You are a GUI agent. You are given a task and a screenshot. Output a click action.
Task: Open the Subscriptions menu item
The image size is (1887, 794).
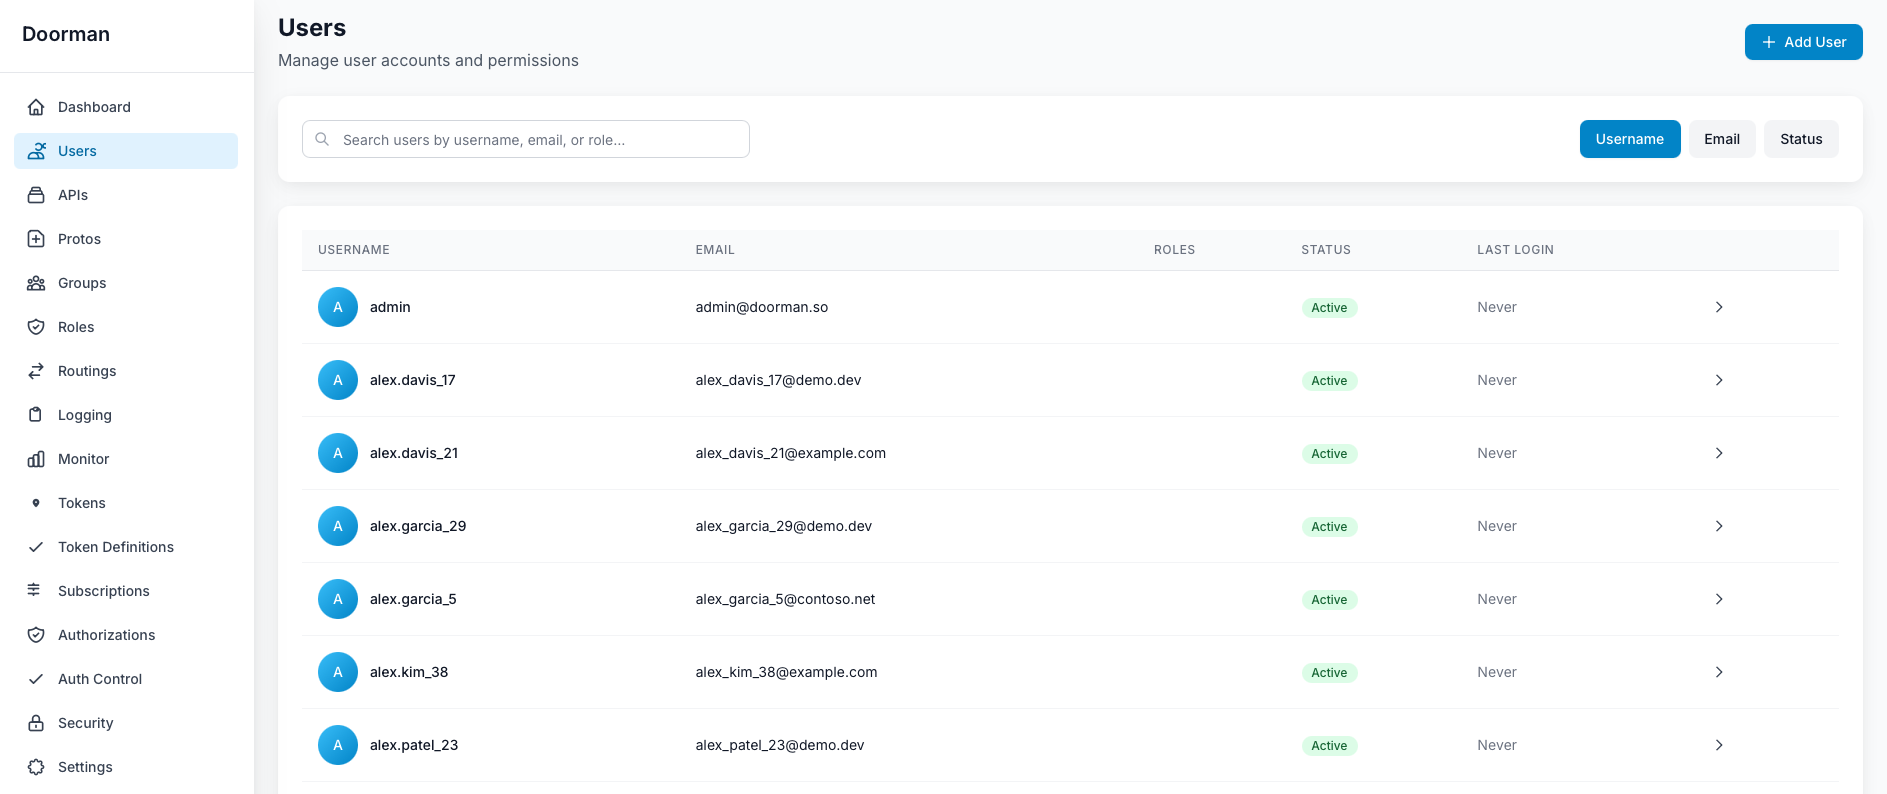click(126, 591)
